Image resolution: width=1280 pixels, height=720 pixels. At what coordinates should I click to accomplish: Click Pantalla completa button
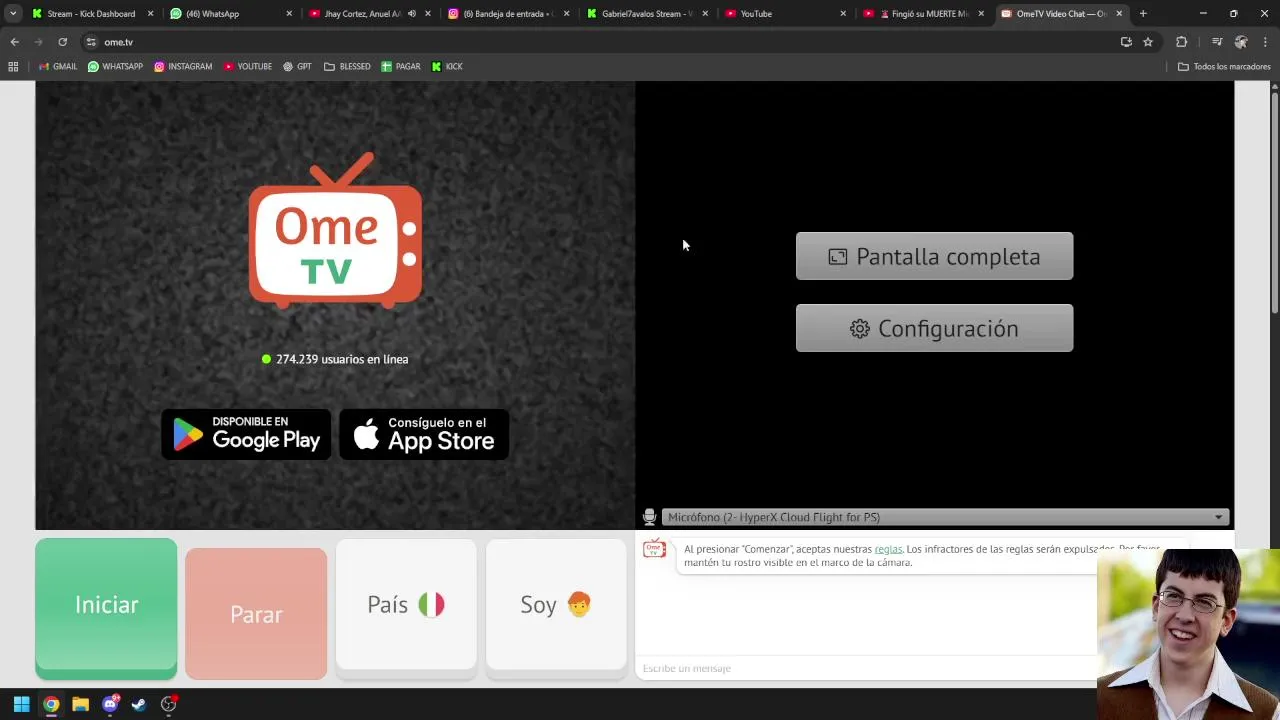tap(934, 256)
